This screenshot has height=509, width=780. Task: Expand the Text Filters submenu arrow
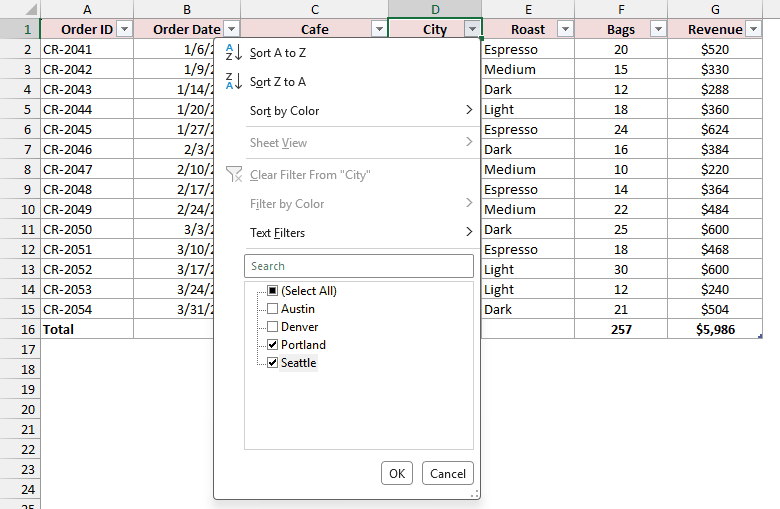coord(469,232)
